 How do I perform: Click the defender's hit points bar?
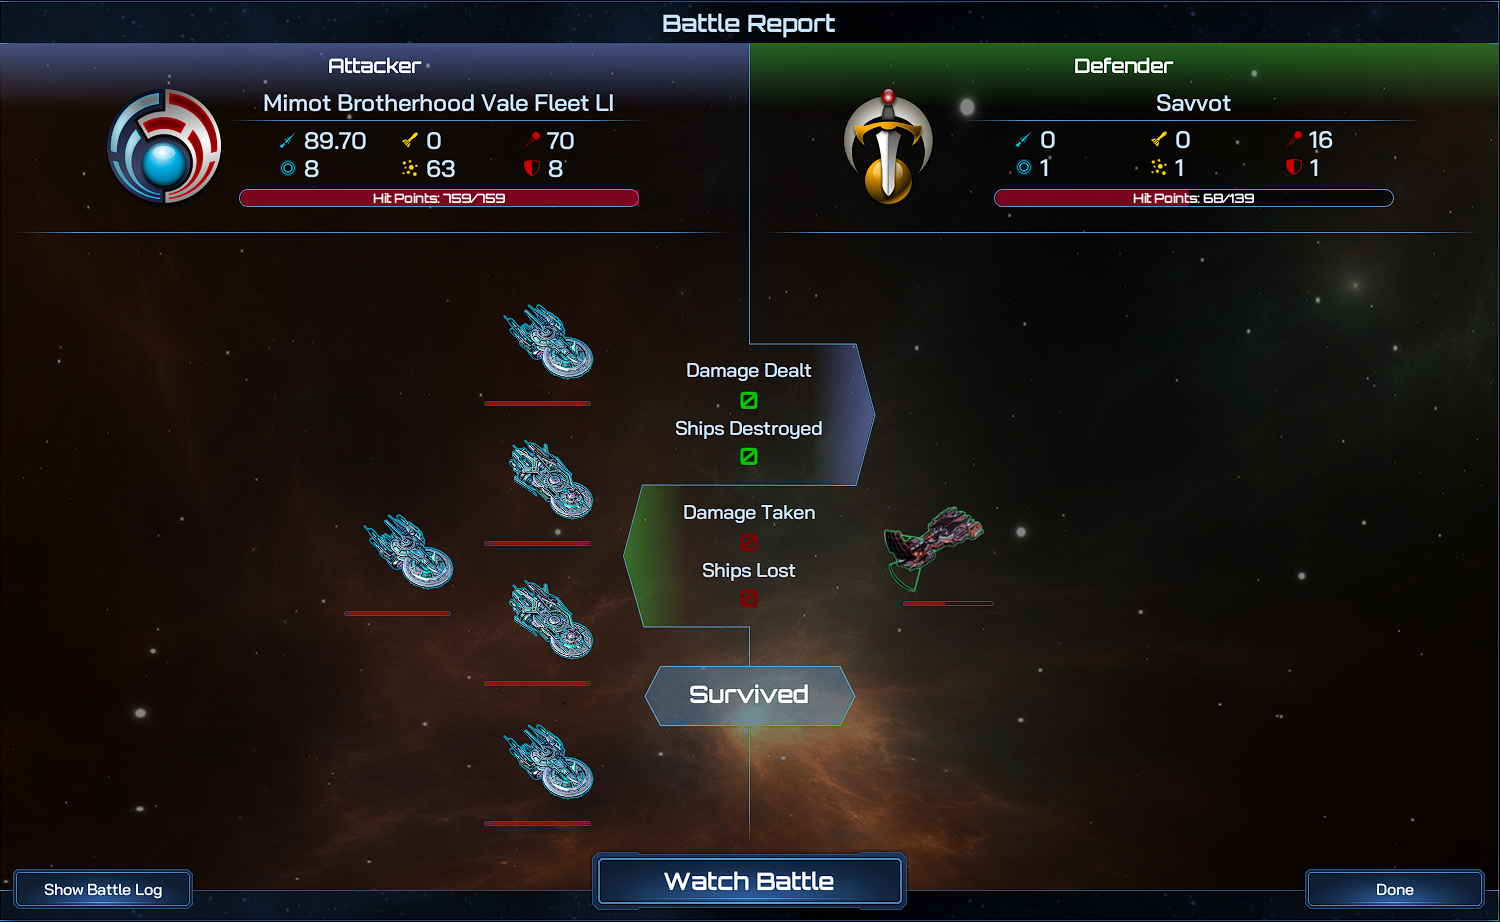1194,198
